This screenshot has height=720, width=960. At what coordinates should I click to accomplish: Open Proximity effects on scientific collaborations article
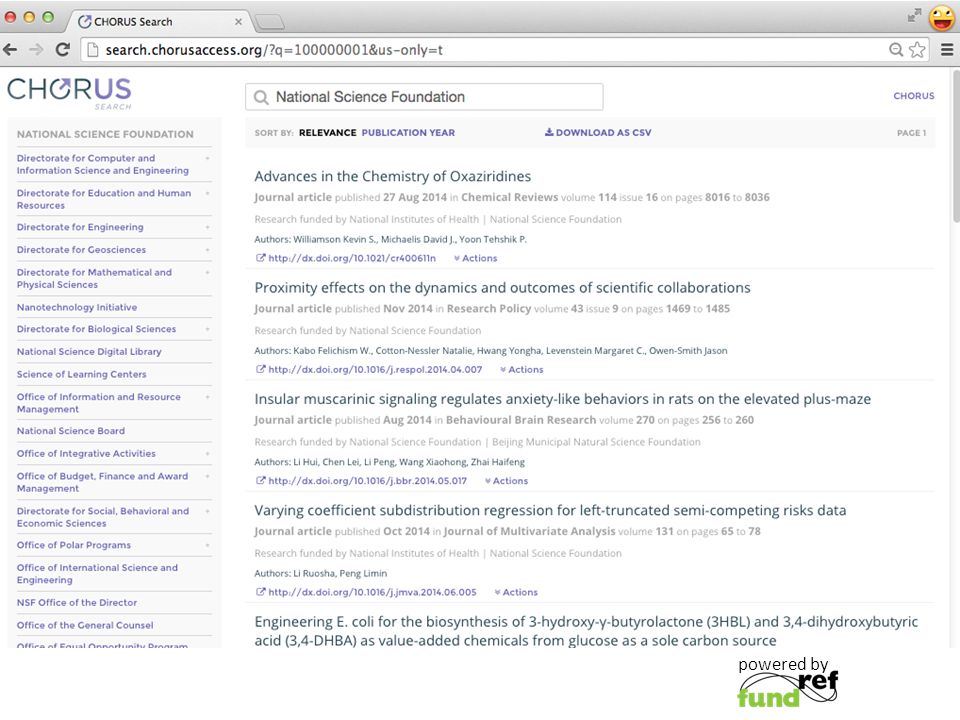click(x=502, y=288)
